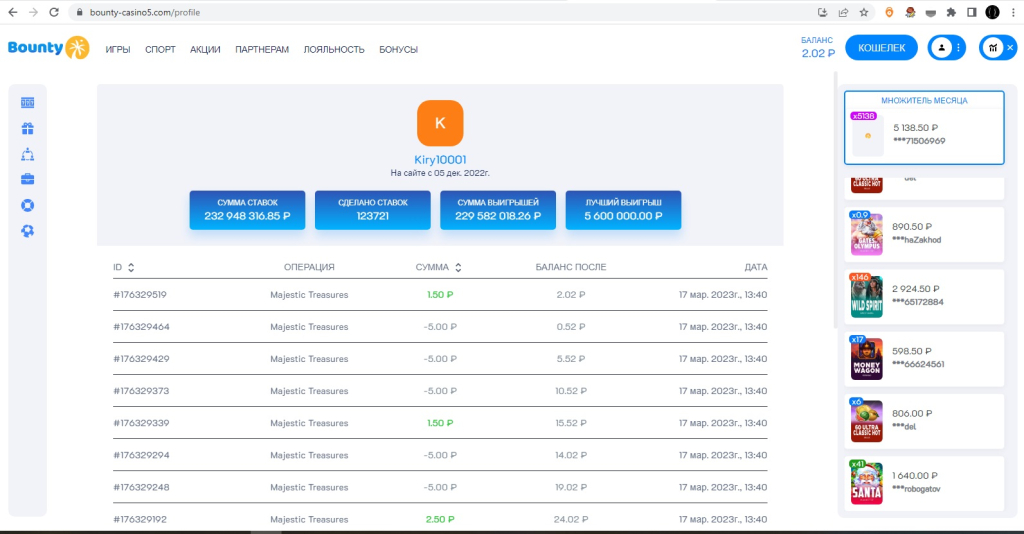The height and width of the screenshot is (534, 1024).
Task: Open the briefcase icon in sidebar
Action: tap(27, 179)
